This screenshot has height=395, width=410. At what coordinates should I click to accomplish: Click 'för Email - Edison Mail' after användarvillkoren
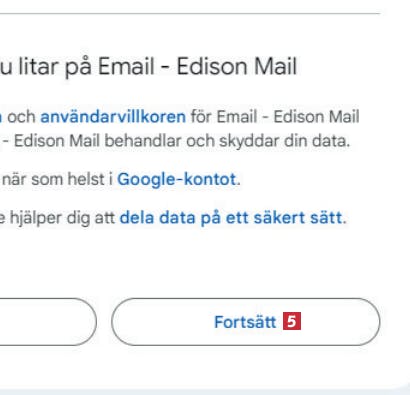tap(275, 117)
